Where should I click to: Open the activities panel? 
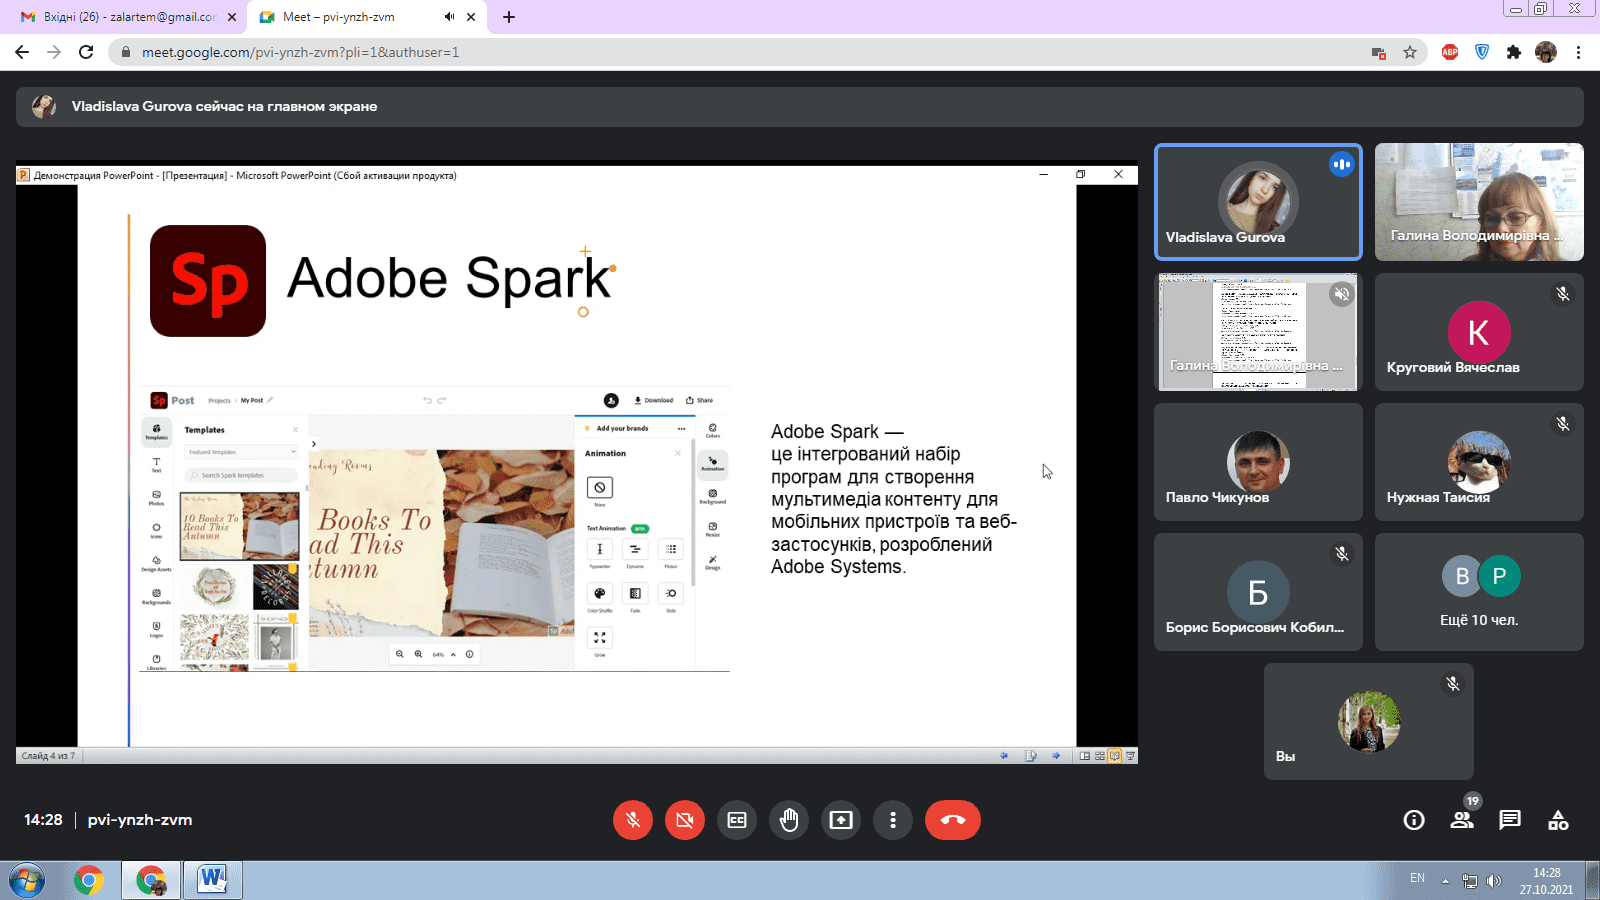[x=1558, y=820]
